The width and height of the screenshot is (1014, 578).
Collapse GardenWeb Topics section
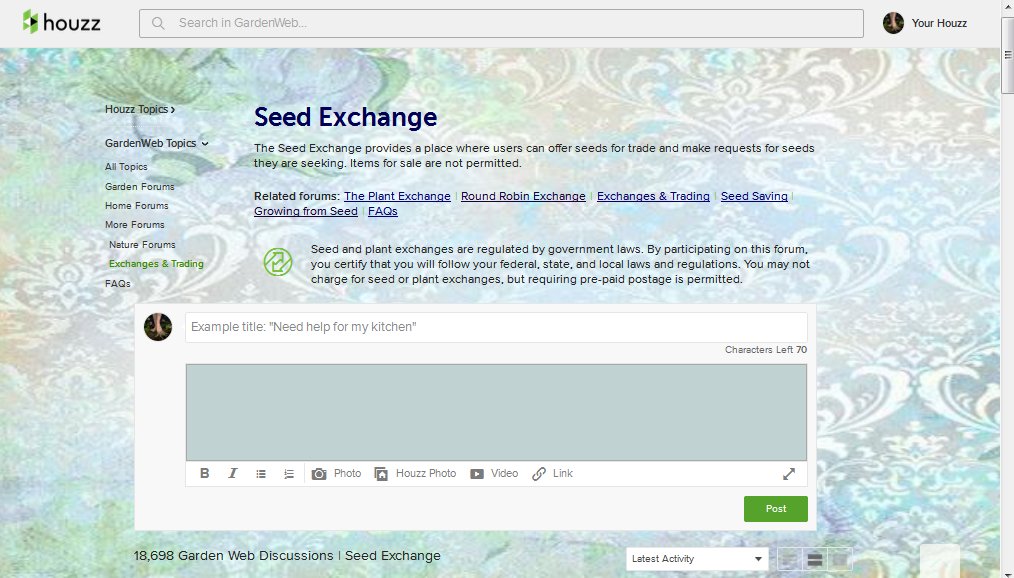click(x=156, y=143)
